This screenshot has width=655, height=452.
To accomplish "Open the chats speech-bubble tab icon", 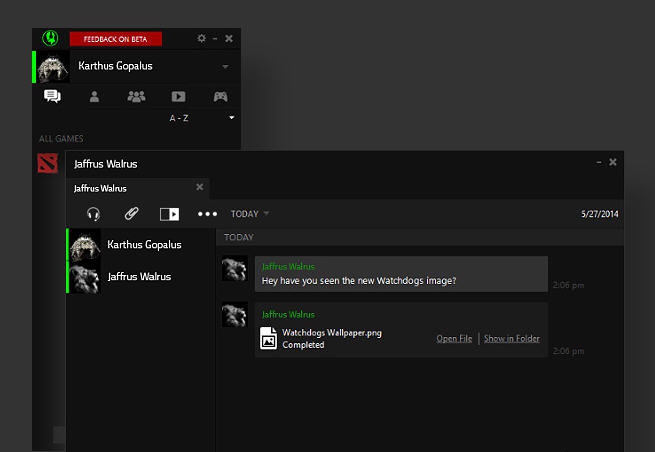I will [x=52, y=97].
